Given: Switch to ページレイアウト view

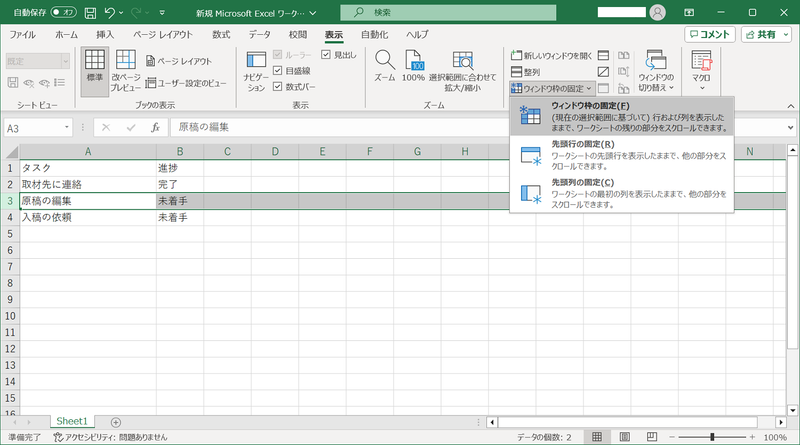Looking at the screenshot, I should point(179,61).
